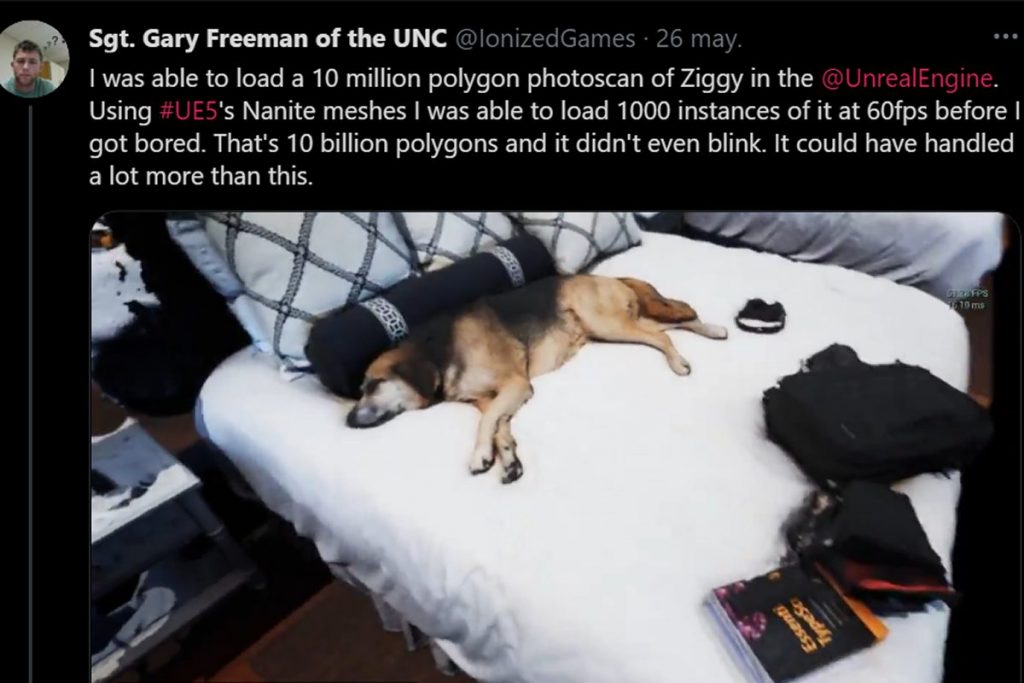Viewport: 1024px width, 683px height.
Task: Click the small black mask on the bed
Action: [760, 315]
